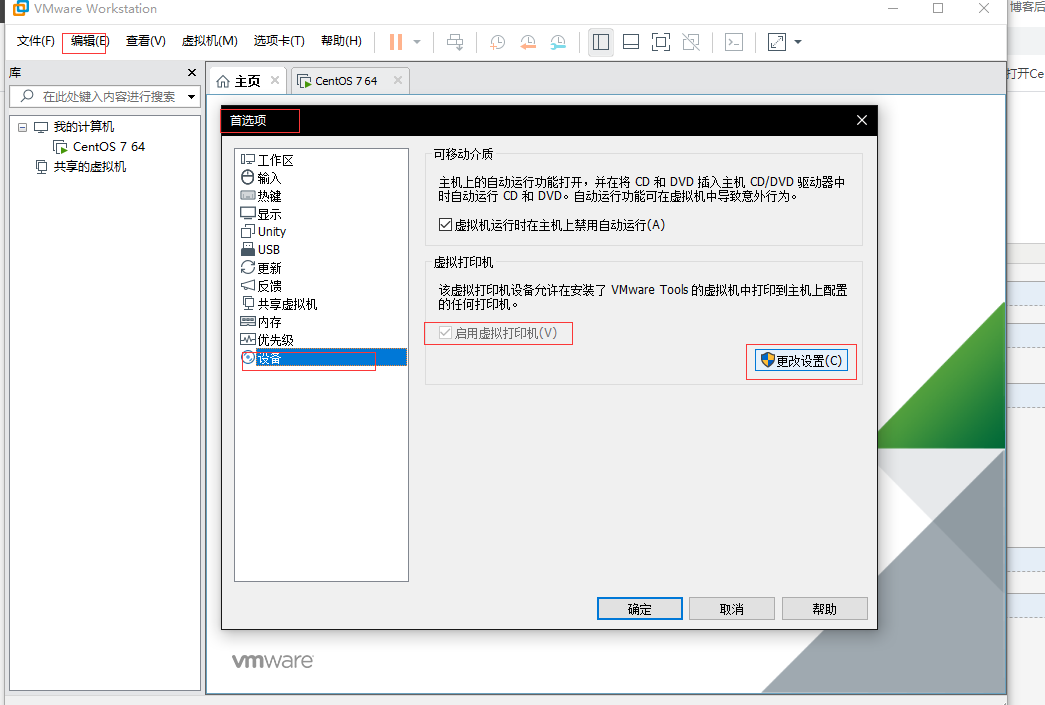
Task: Collapse the 我的计算机 tree node
Action: pyautogui.click(x=23, y=127)
